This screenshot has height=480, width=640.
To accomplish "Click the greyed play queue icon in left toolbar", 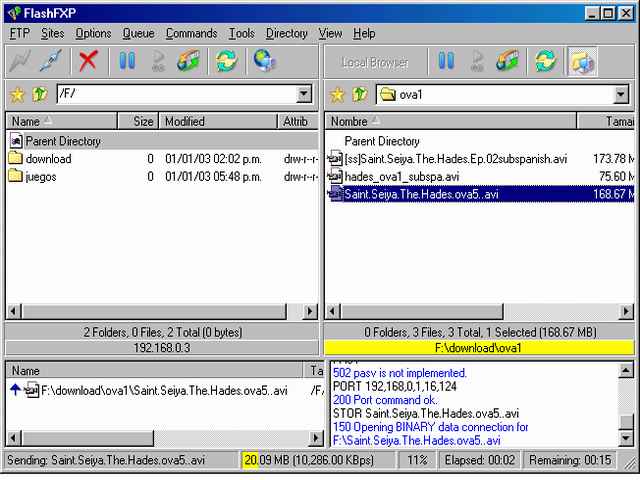I will click(x=158, y=61).
